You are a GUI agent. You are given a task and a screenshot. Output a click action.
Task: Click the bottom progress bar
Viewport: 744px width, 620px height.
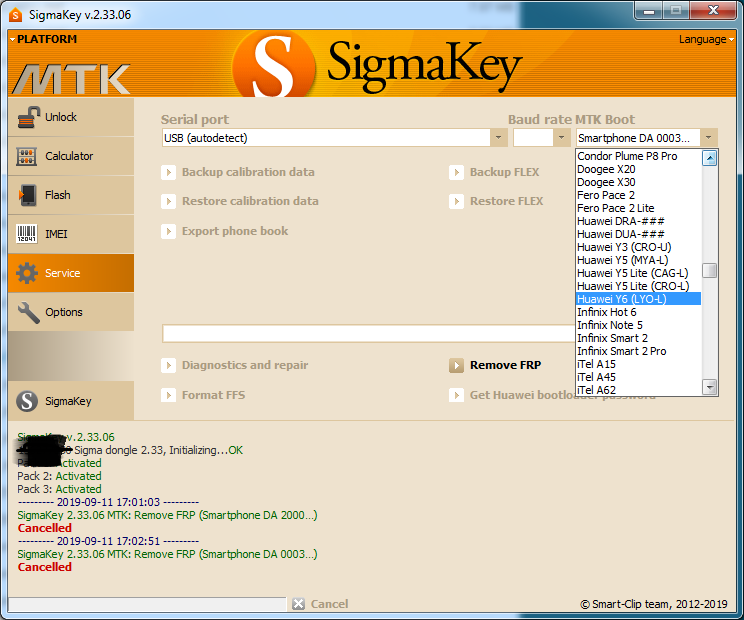pos(147,604)
